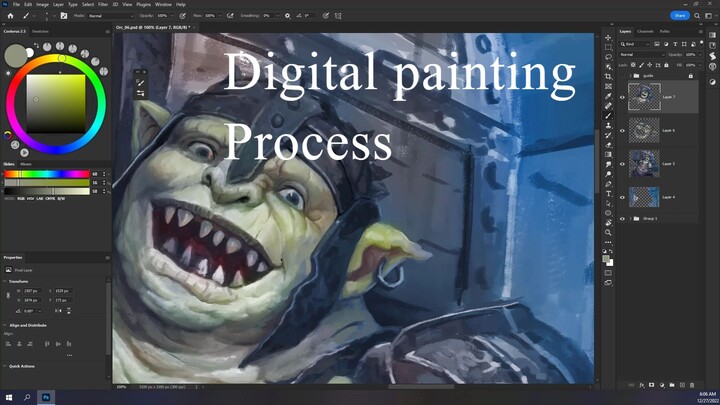Click the search icon in top right
This screenshot has width=720, height=405.
(697, 16)
